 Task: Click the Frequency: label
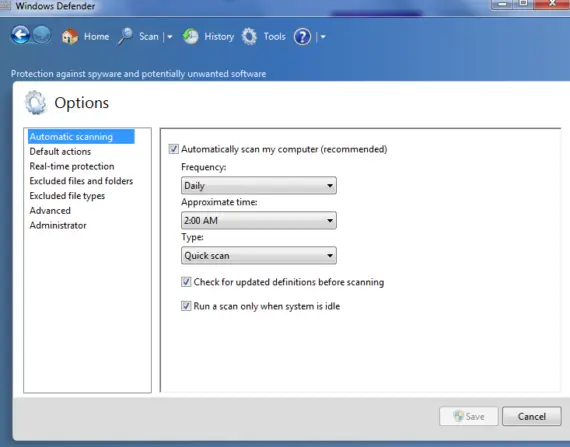(204, 167)
